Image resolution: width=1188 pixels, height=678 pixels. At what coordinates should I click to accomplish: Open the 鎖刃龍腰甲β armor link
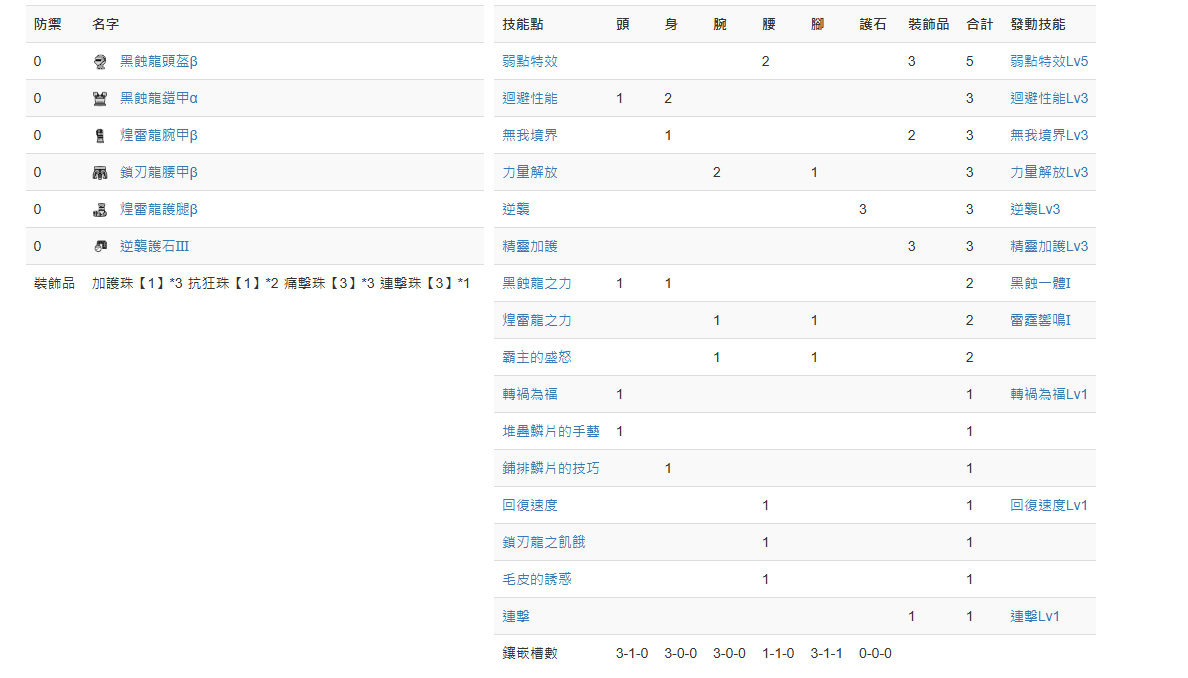(158, 173)
